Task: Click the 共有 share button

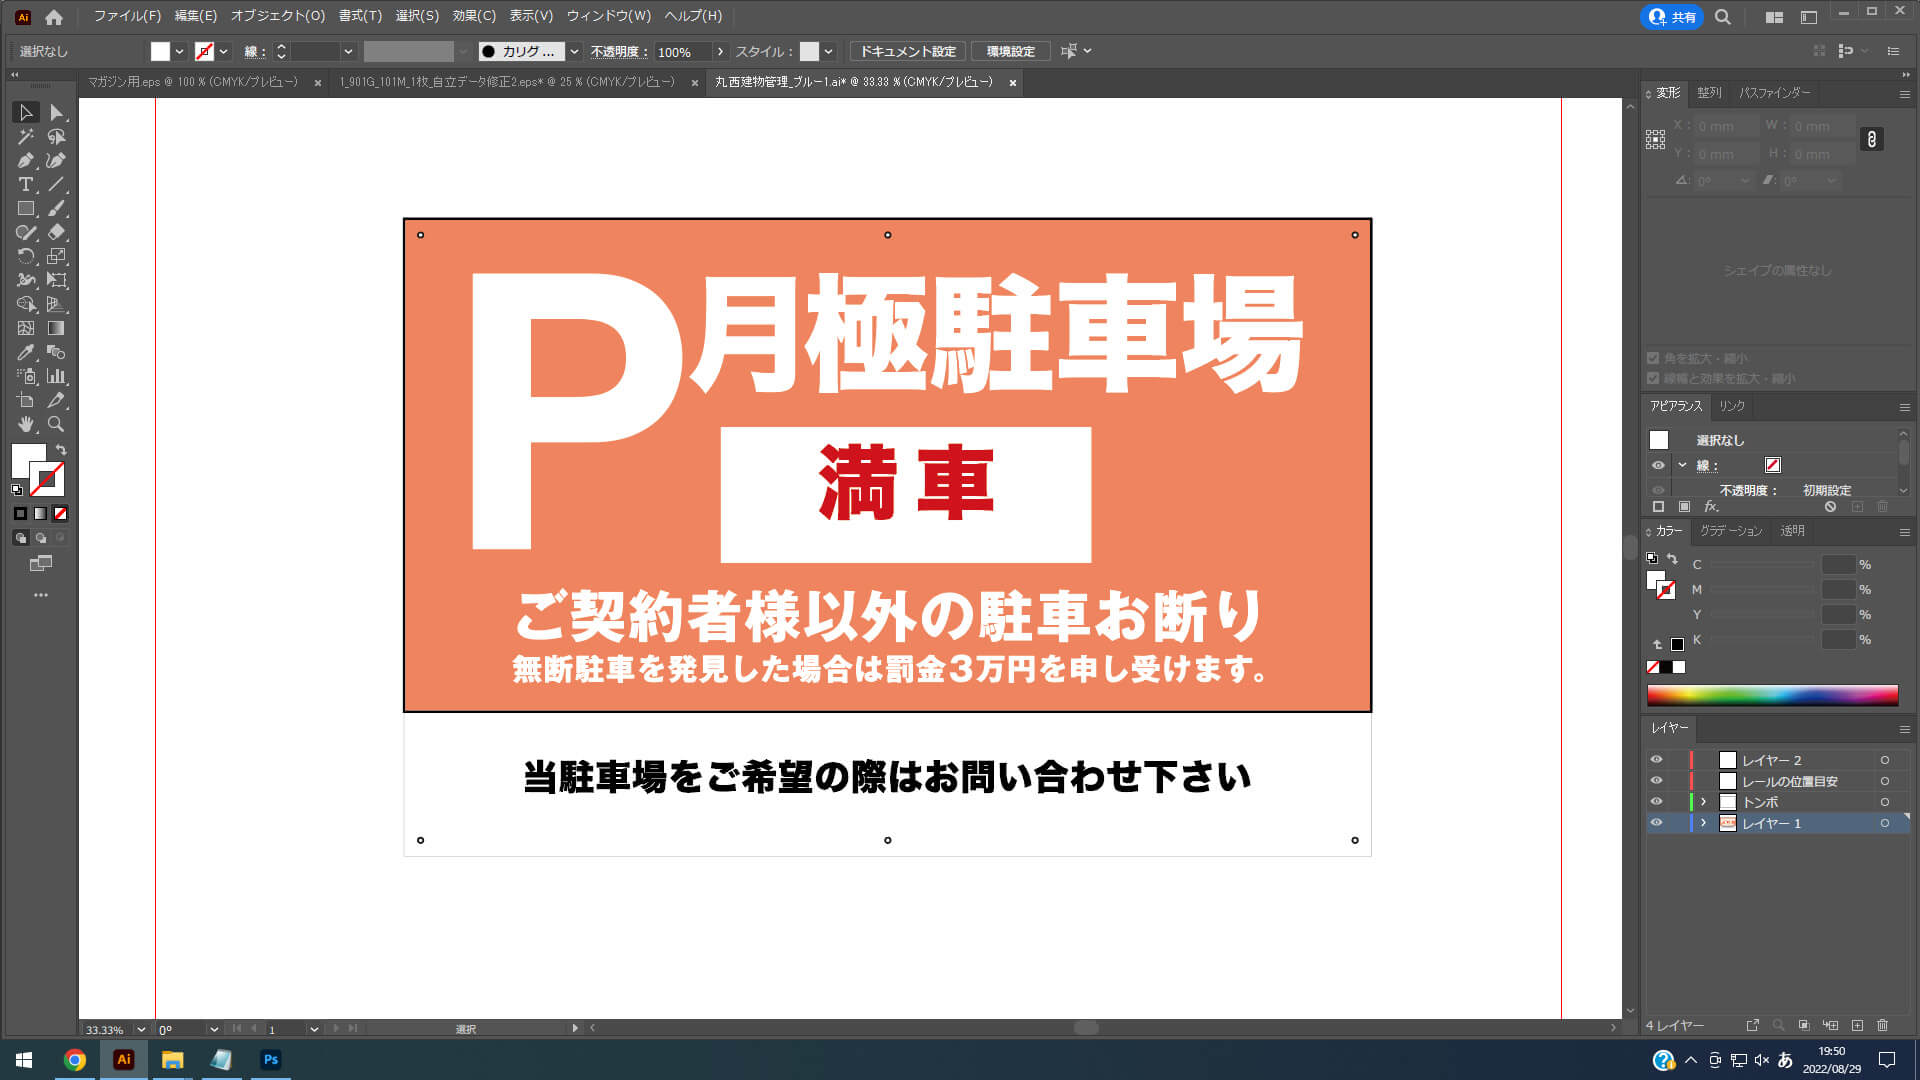Action: pyautogui.click(x=1672, y=17)
